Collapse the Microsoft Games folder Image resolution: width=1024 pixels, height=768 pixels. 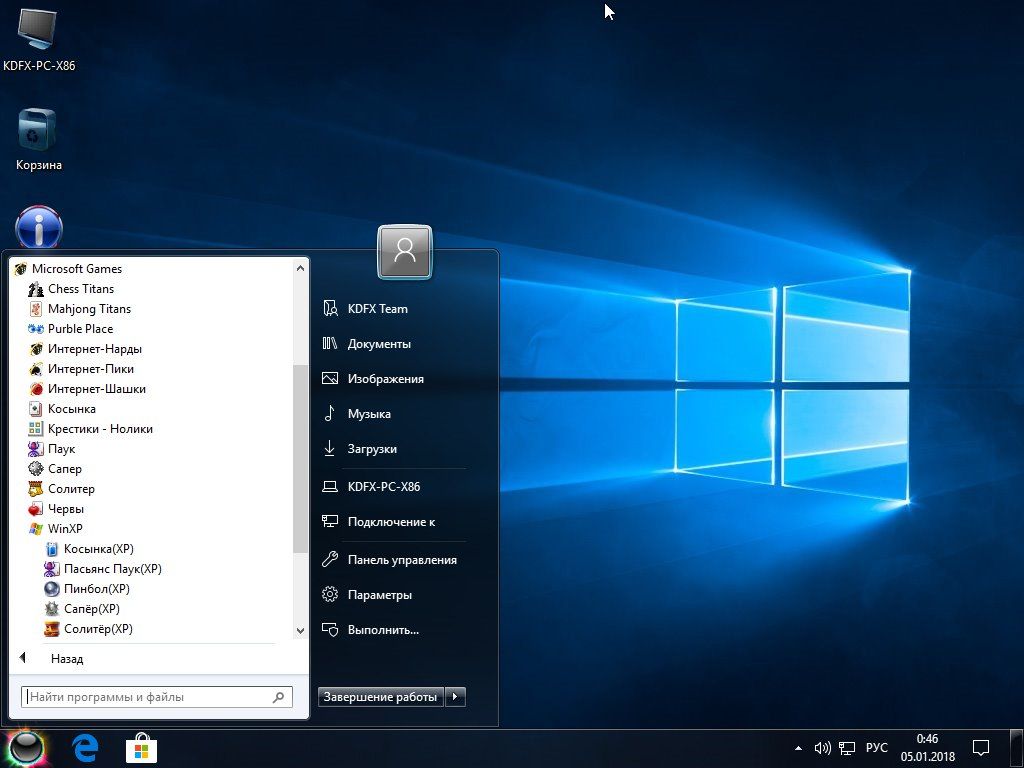click(76, 269)
